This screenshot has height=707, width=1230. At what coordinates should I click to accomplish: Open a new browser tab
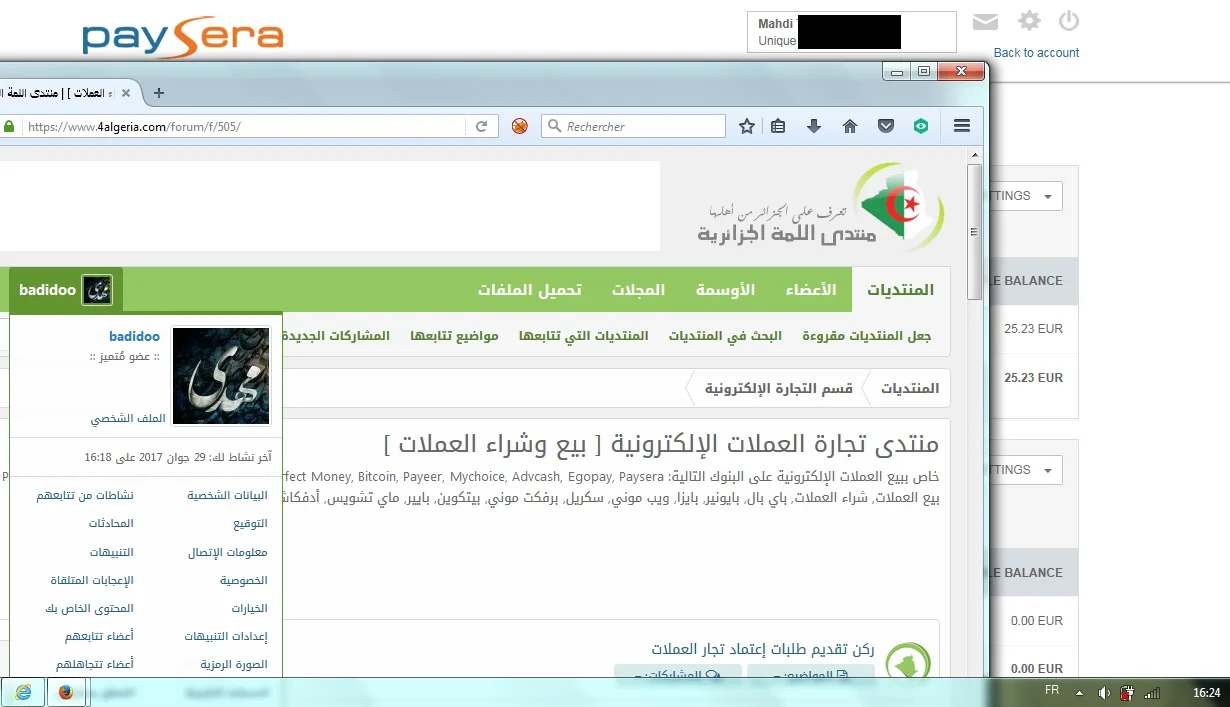click(x=158, y=93)
